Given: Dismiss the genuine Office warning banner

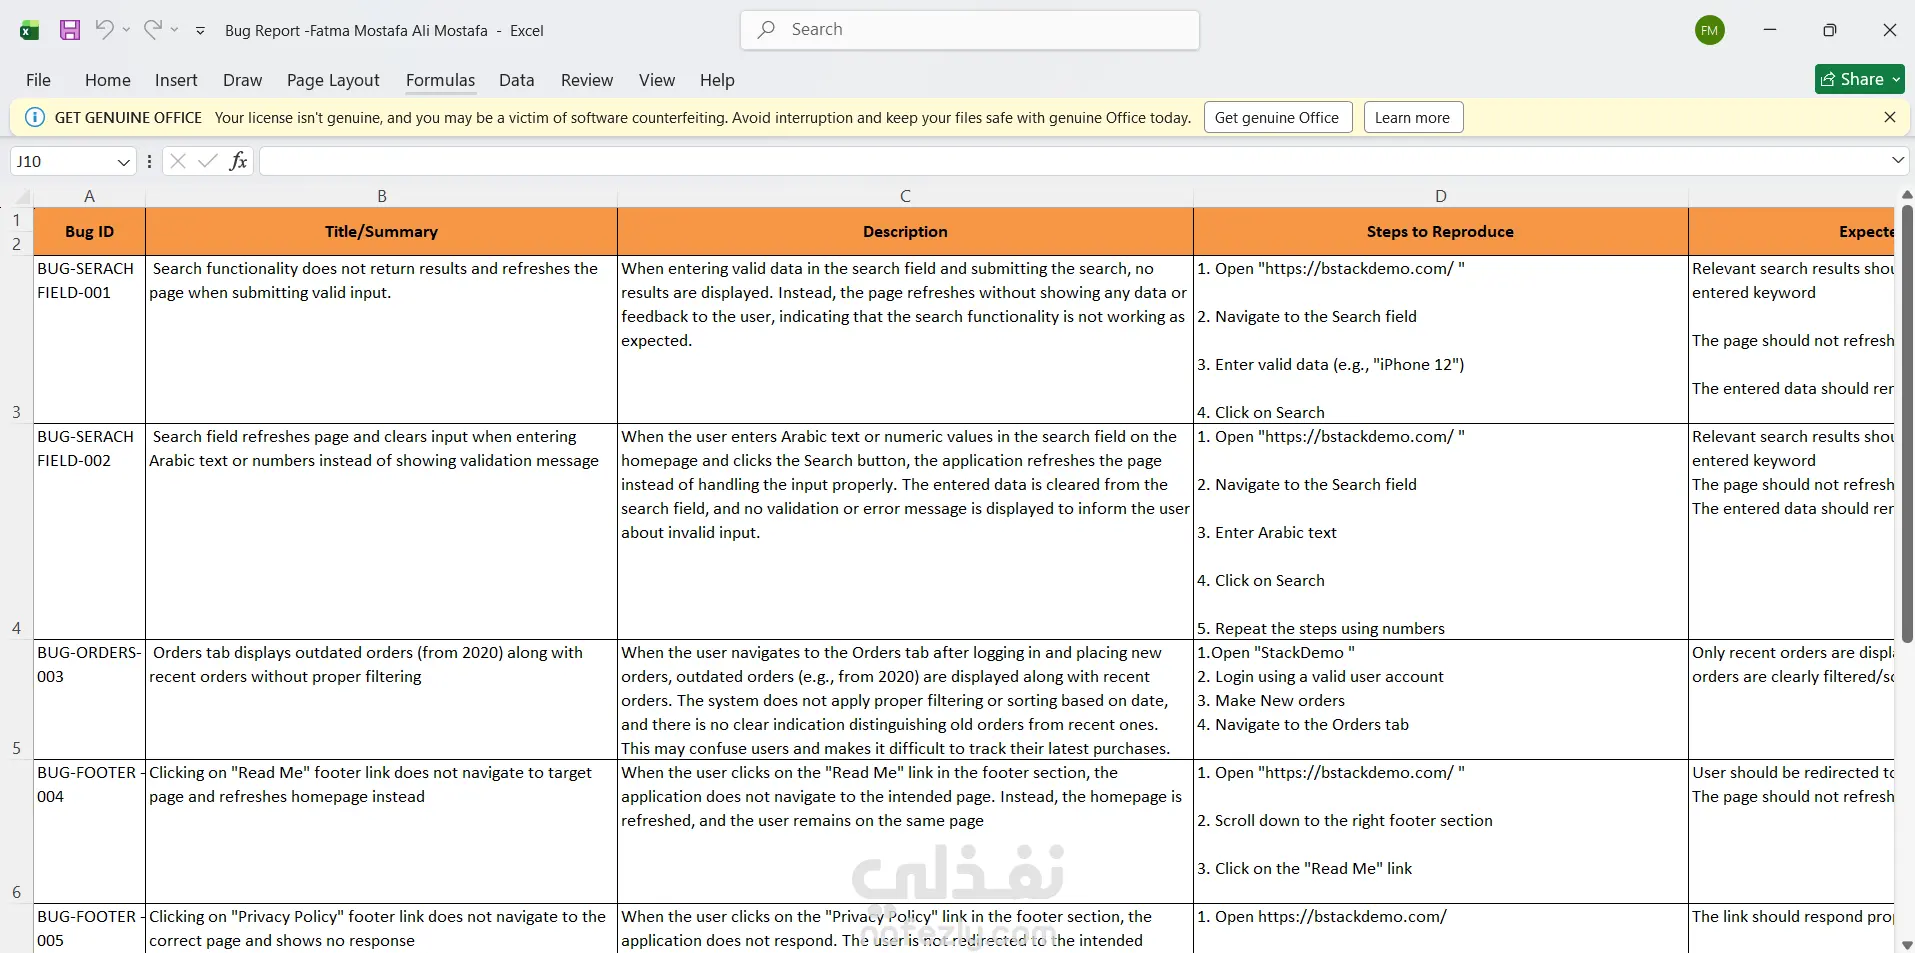Looking at the screenshot, I should tap(1890, 117).
